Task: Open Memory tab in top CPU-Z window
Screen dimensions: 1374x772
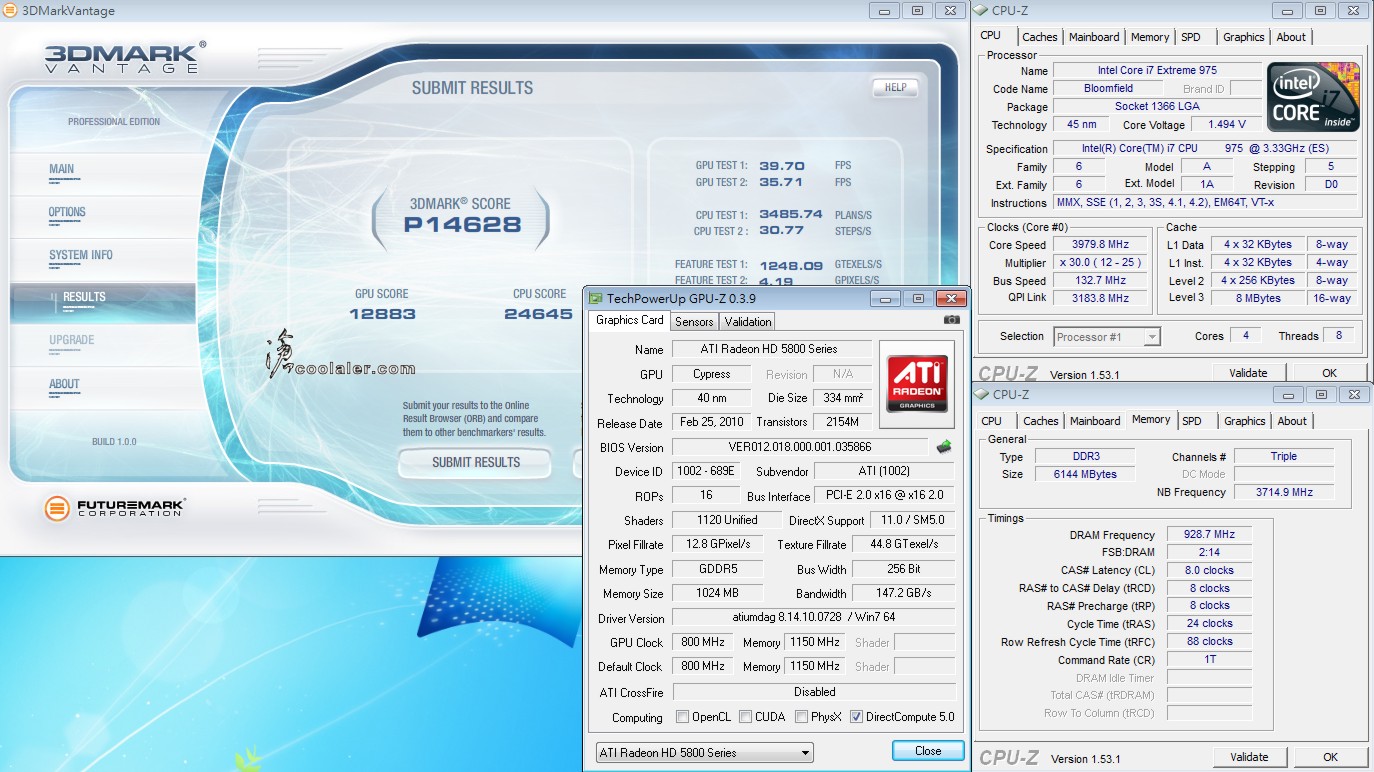Action: point(1150,37)
